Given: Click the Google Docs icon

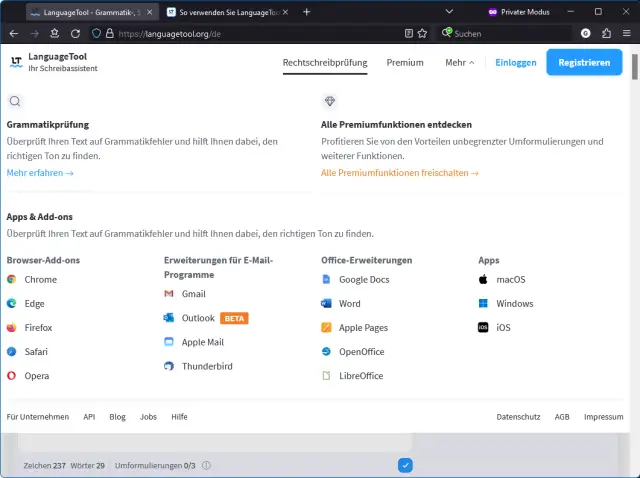Looking at the screenshot, I should [326, 279].
